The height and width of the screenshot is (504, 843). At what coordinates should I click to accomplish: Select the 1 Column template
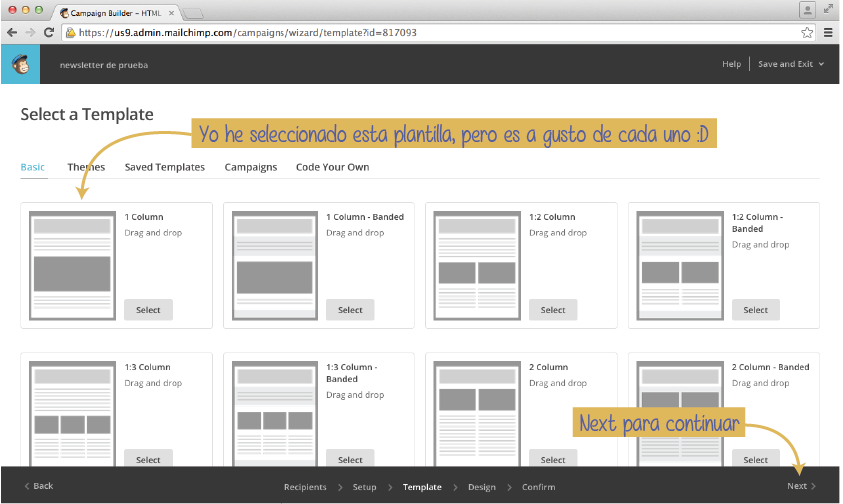pyautogui.click(x=148, y=310)
